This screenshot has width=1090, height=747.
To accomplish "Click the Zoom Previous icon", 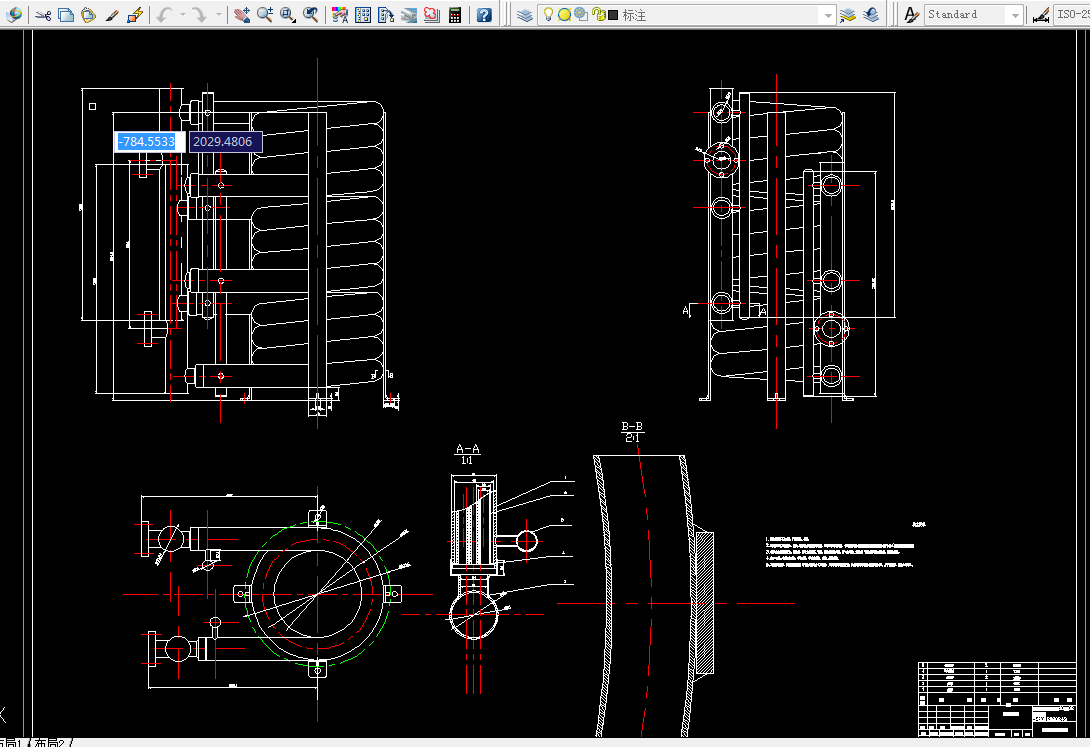I will pyautogui.click(x=311, y=15).
